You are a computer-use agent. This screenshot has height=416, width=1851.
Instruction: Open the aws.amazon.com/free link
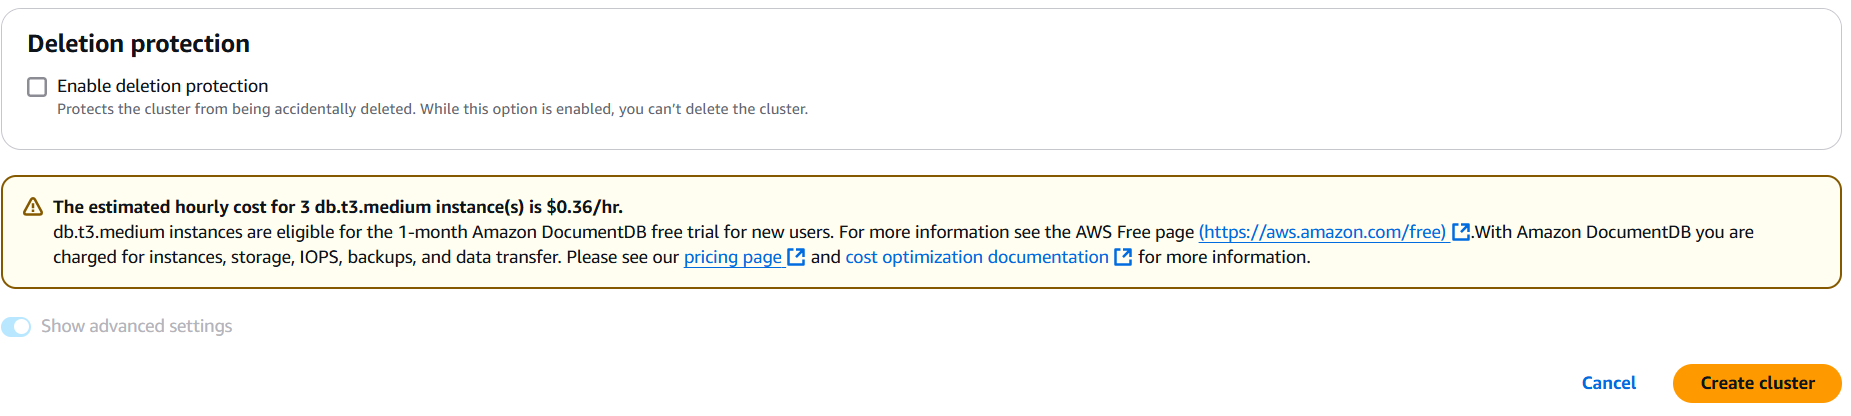pos(1322,232)
